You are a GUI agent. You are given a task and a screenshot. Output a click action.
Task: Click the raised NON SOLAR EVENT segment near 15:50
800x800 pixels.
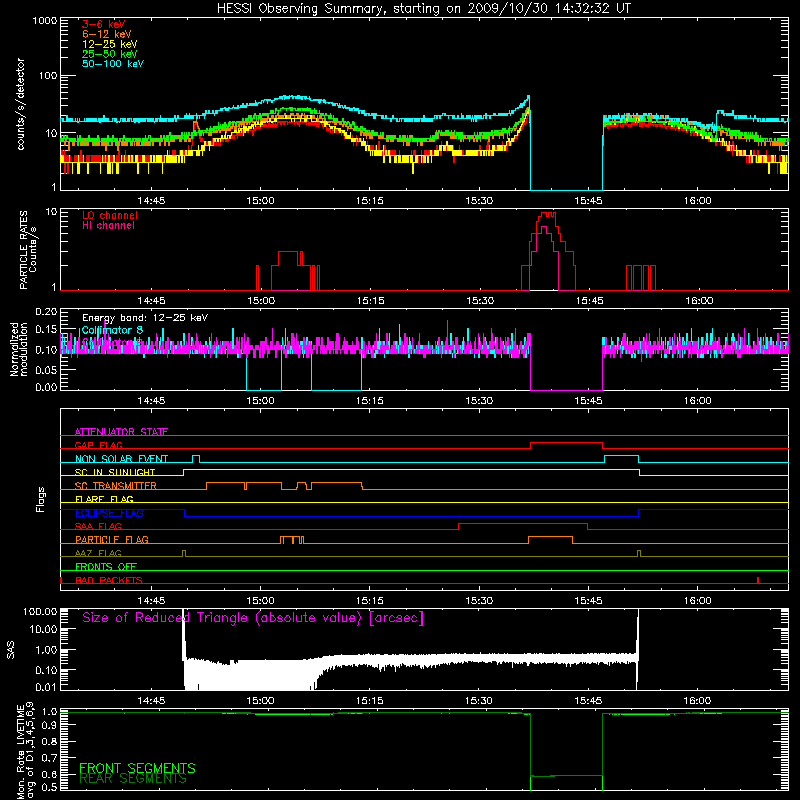(621, 456)
